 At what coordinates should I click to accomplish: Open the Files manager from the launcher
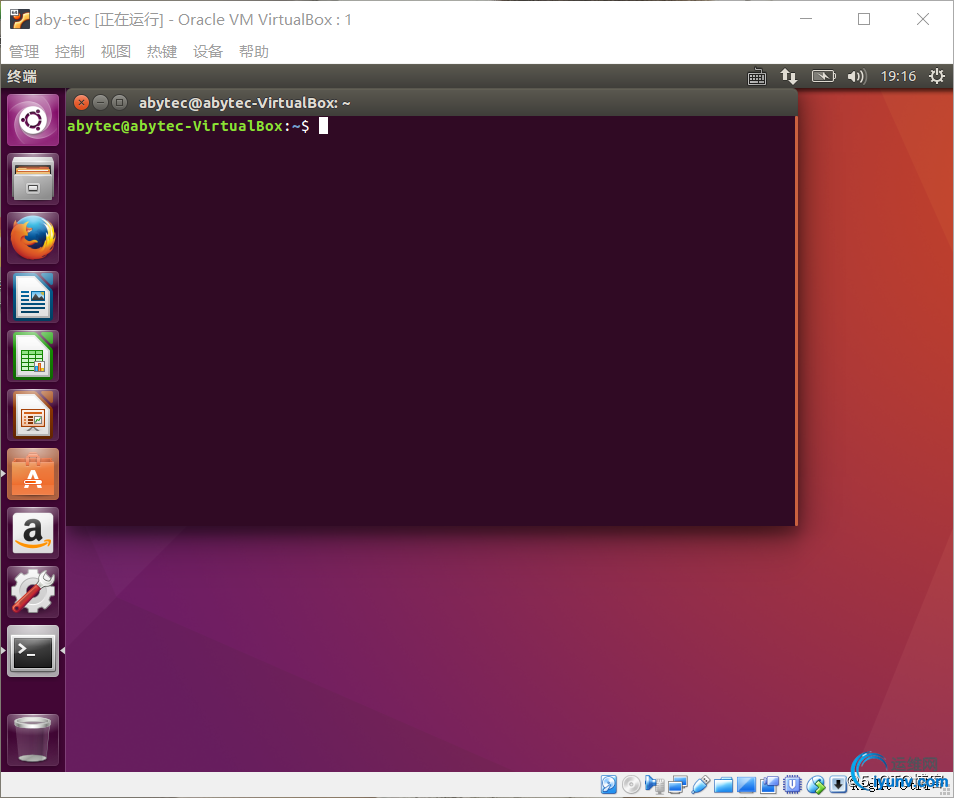pos(33,179)
